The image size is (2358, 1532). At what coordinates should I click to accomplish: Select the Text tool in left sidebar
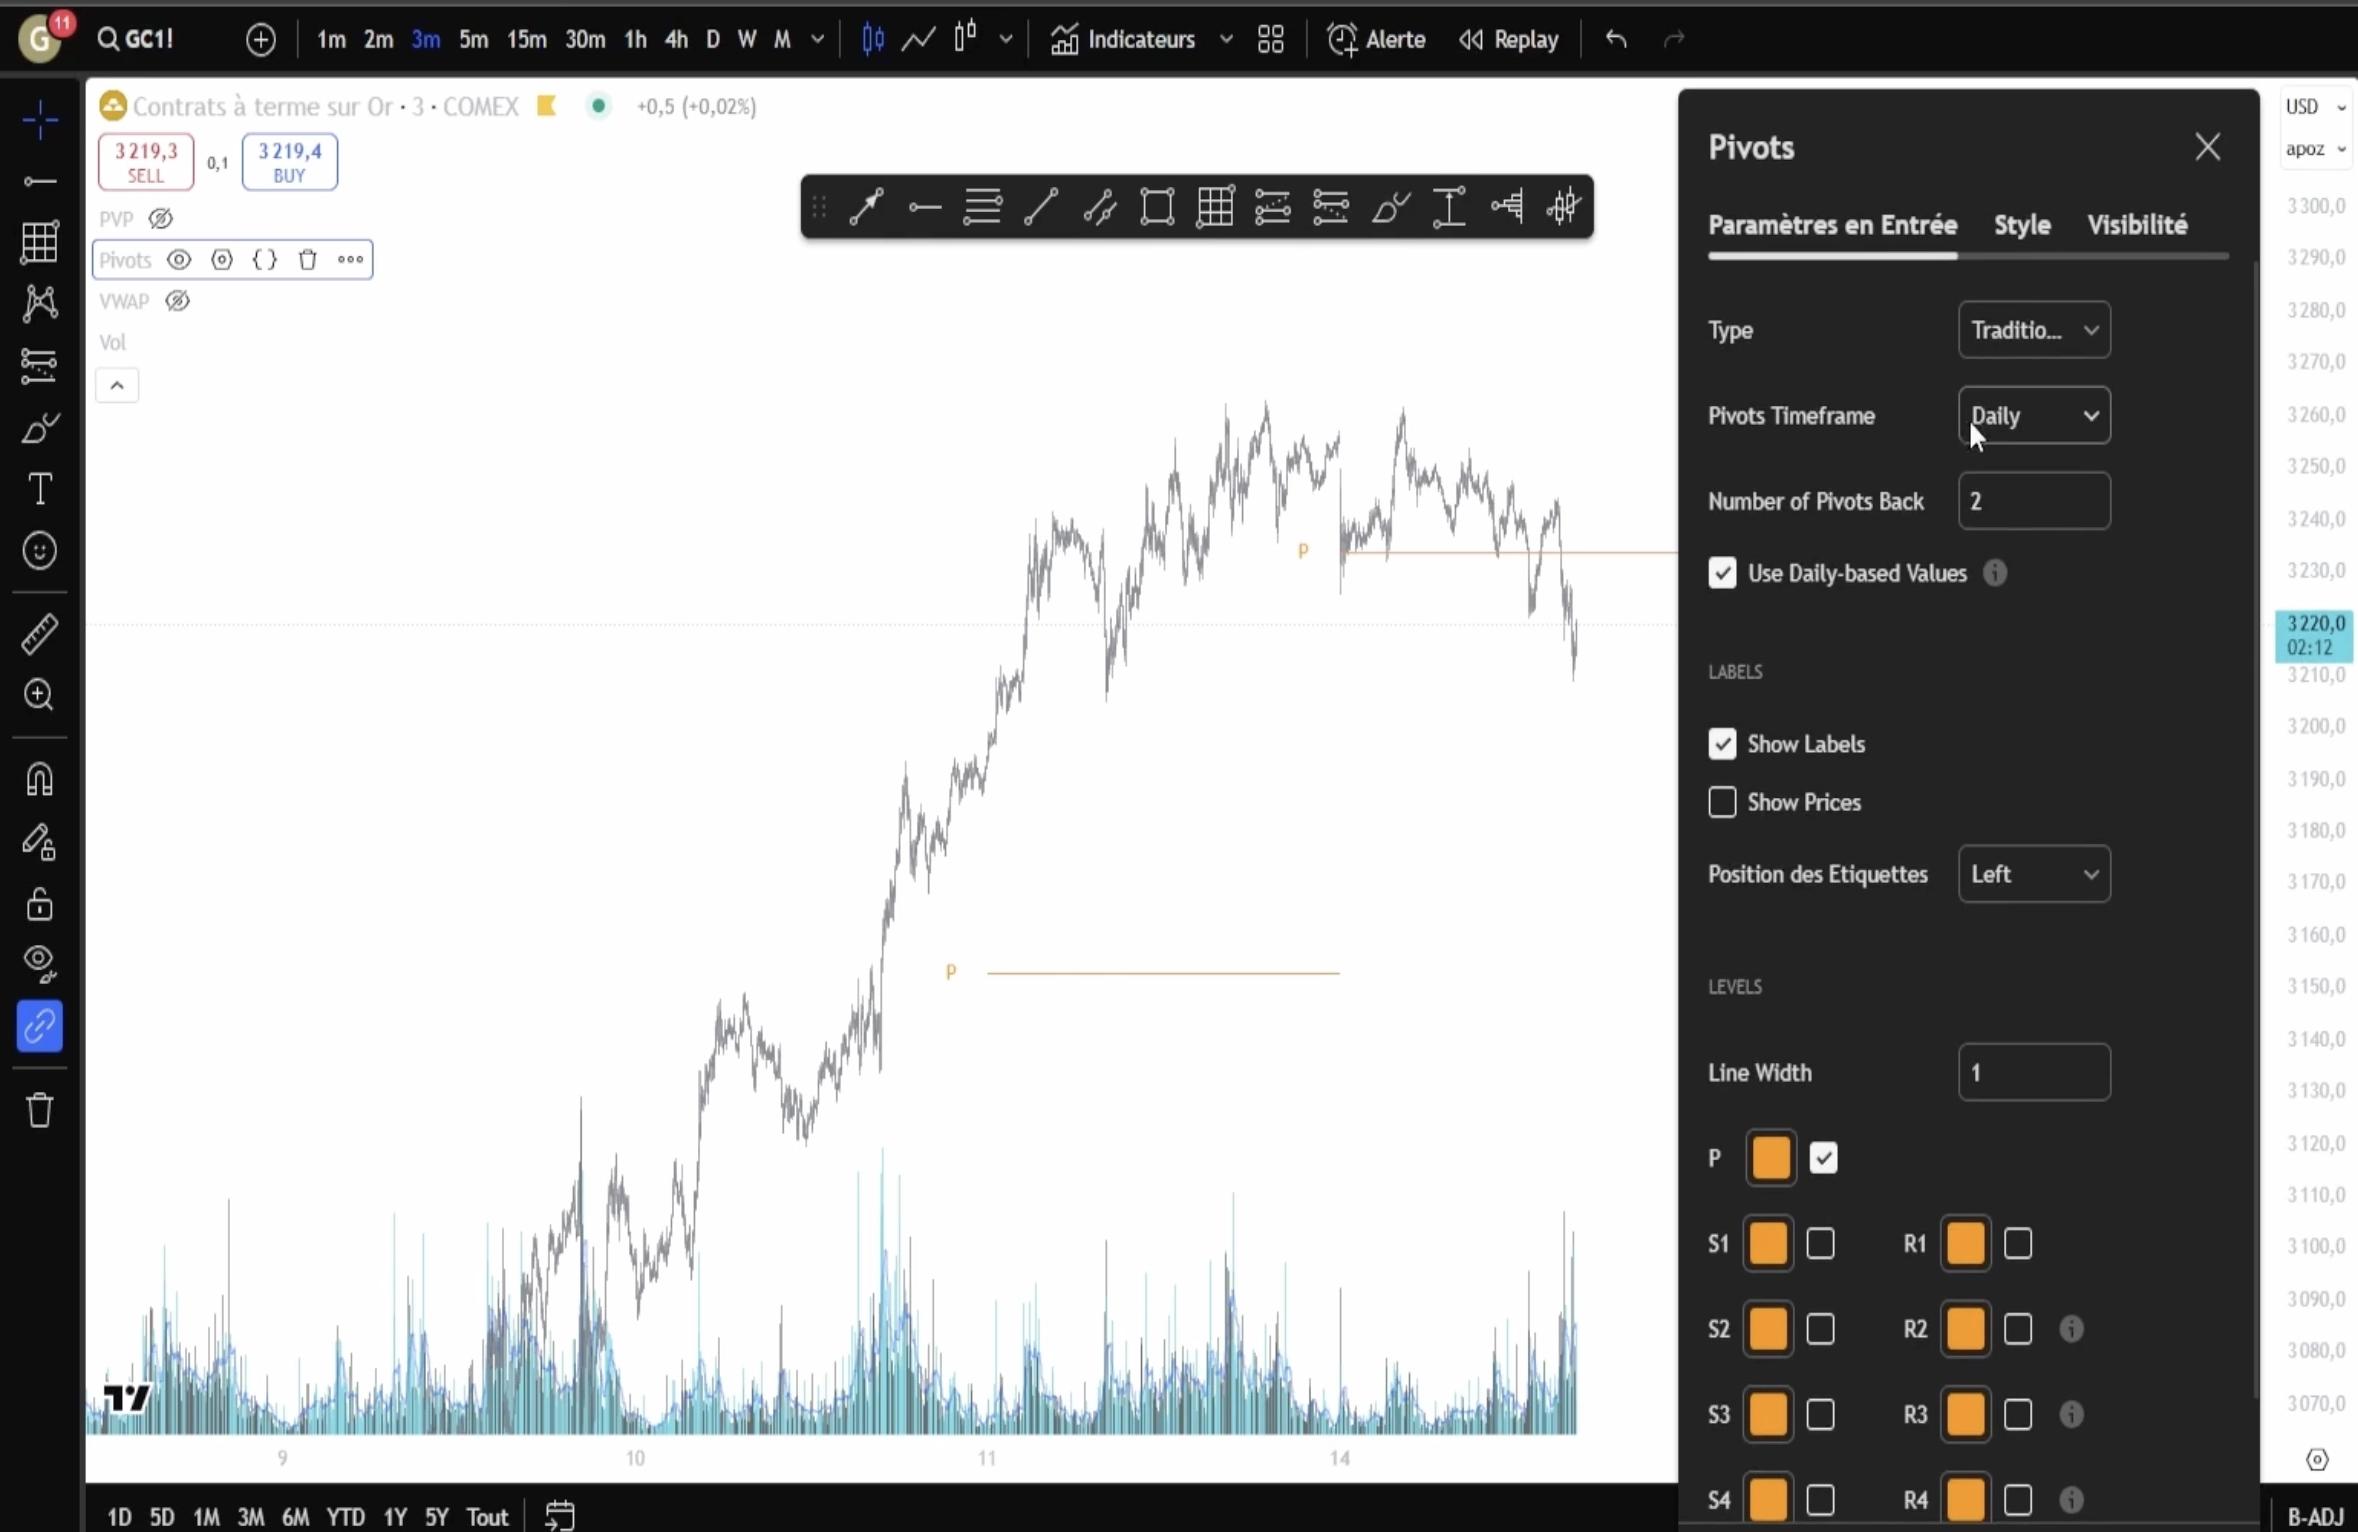(x=40, y=488)
